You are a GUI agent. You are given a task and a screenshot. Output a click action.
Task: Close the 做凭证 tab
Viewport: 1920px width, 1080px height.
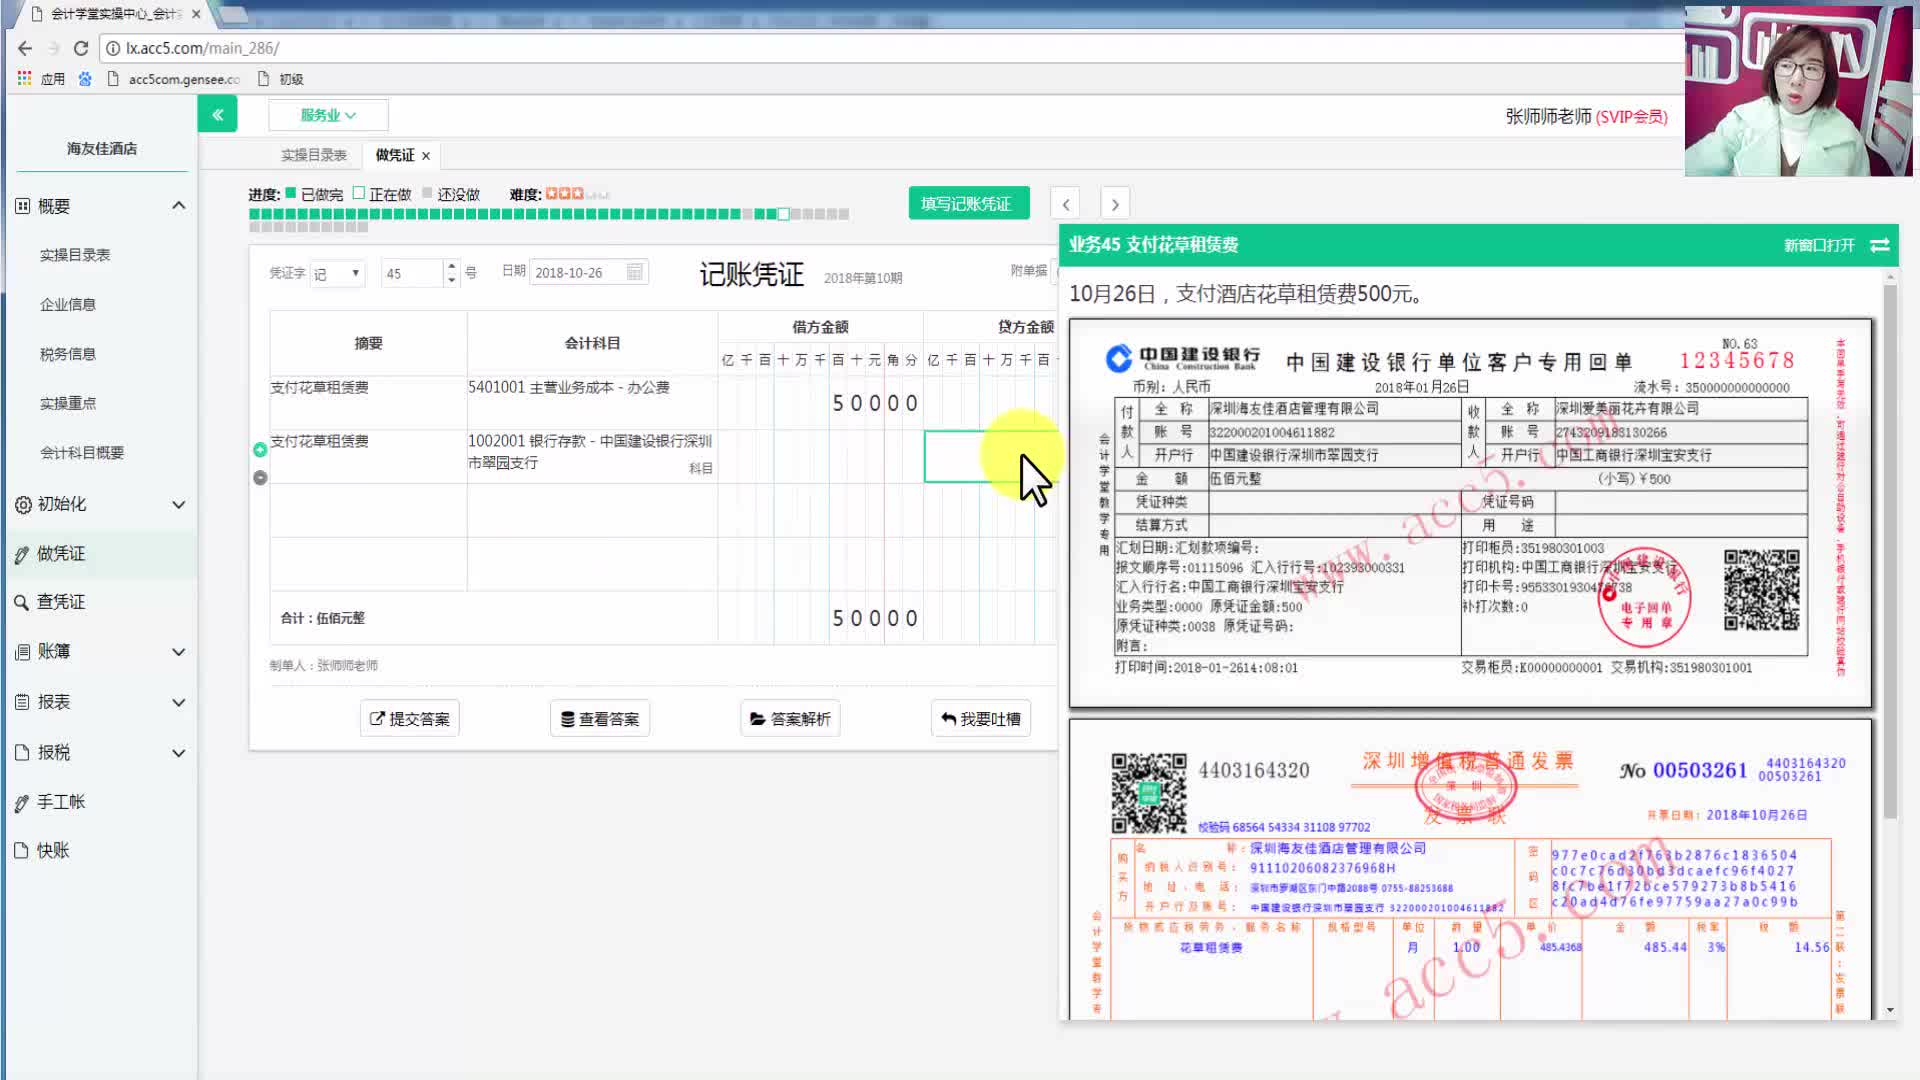pos(426,156)
